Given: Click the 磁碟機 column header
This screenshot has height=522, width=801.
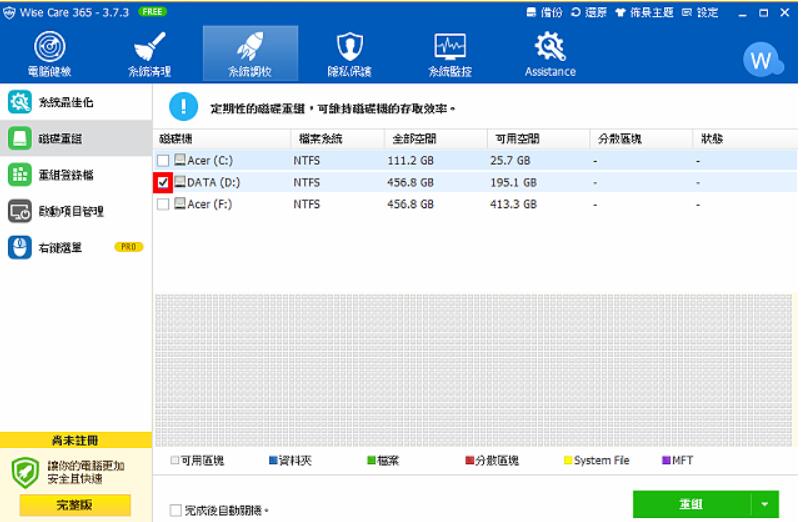Looking at the screenshot, I should (x=222, y=138).
